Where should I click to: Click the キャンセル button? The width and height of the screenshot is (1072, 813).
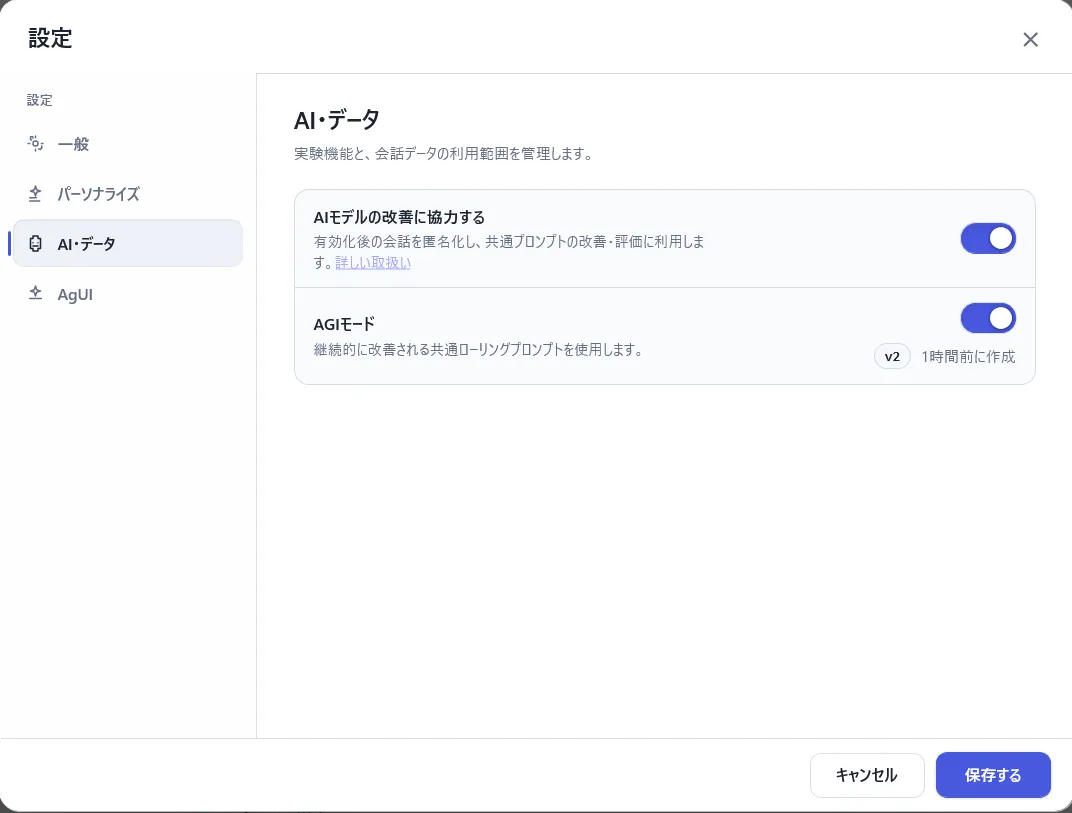click(867, 775)
